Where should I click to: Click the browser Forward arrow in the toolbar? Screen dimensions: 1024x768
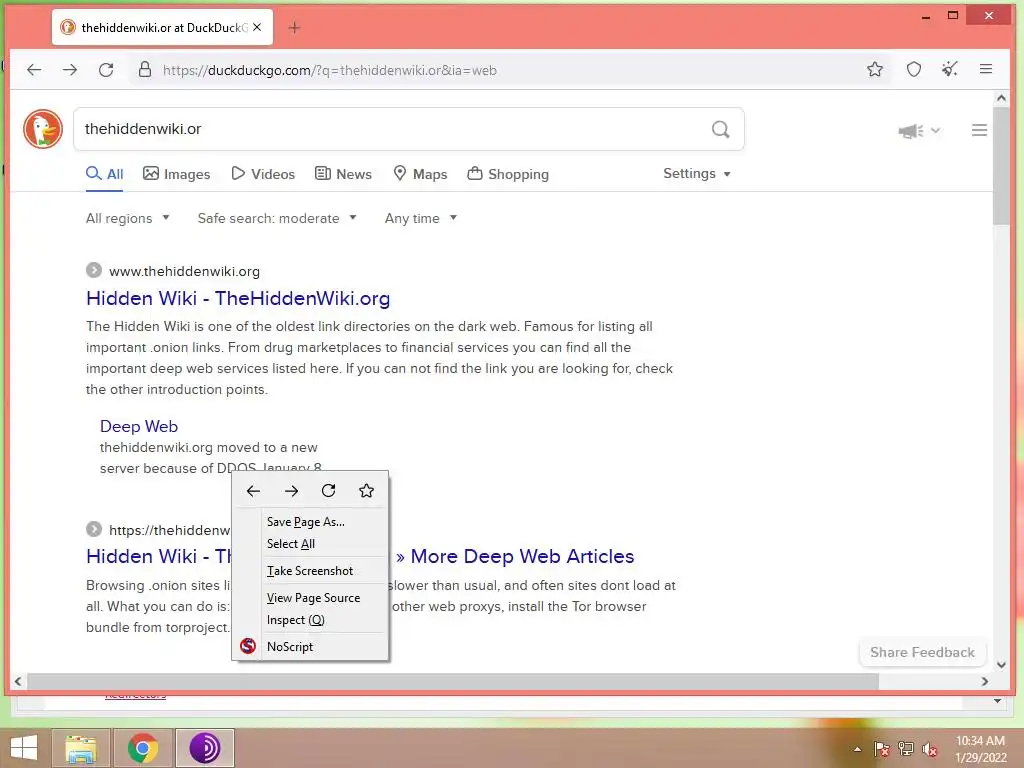[70, 69]
